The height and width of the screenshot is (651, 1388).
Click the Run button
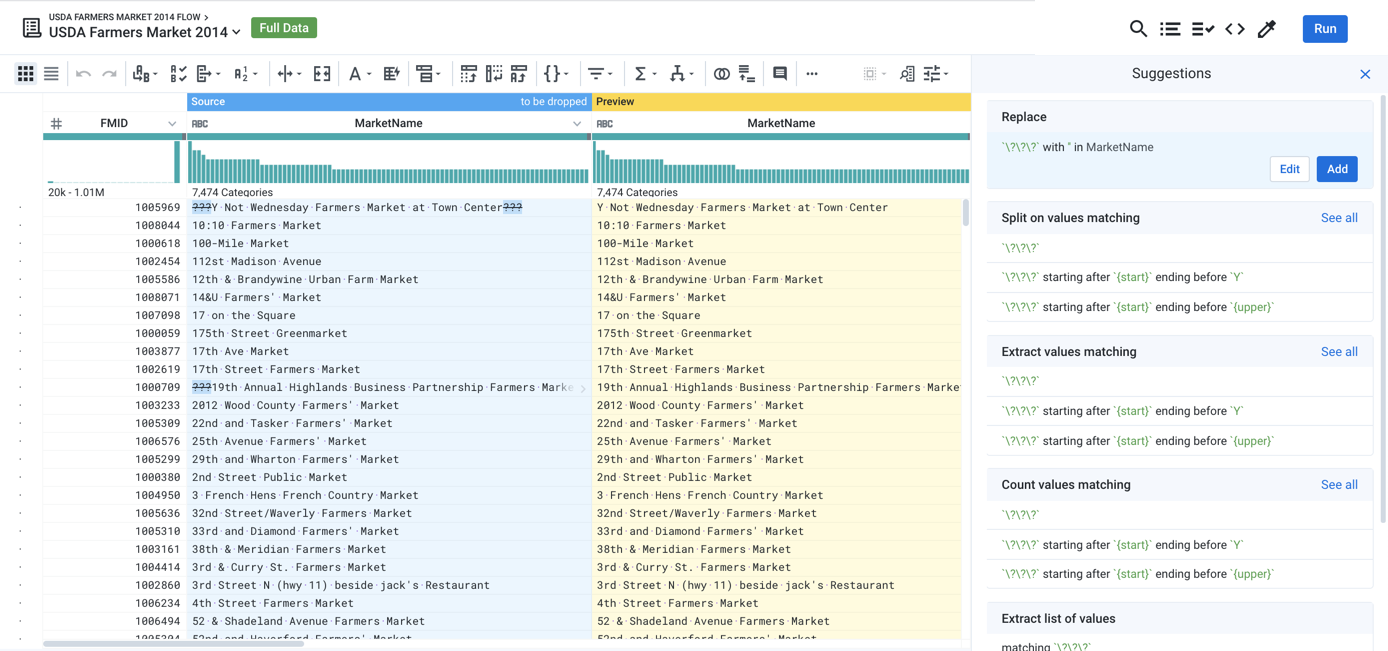point(1325,29)
